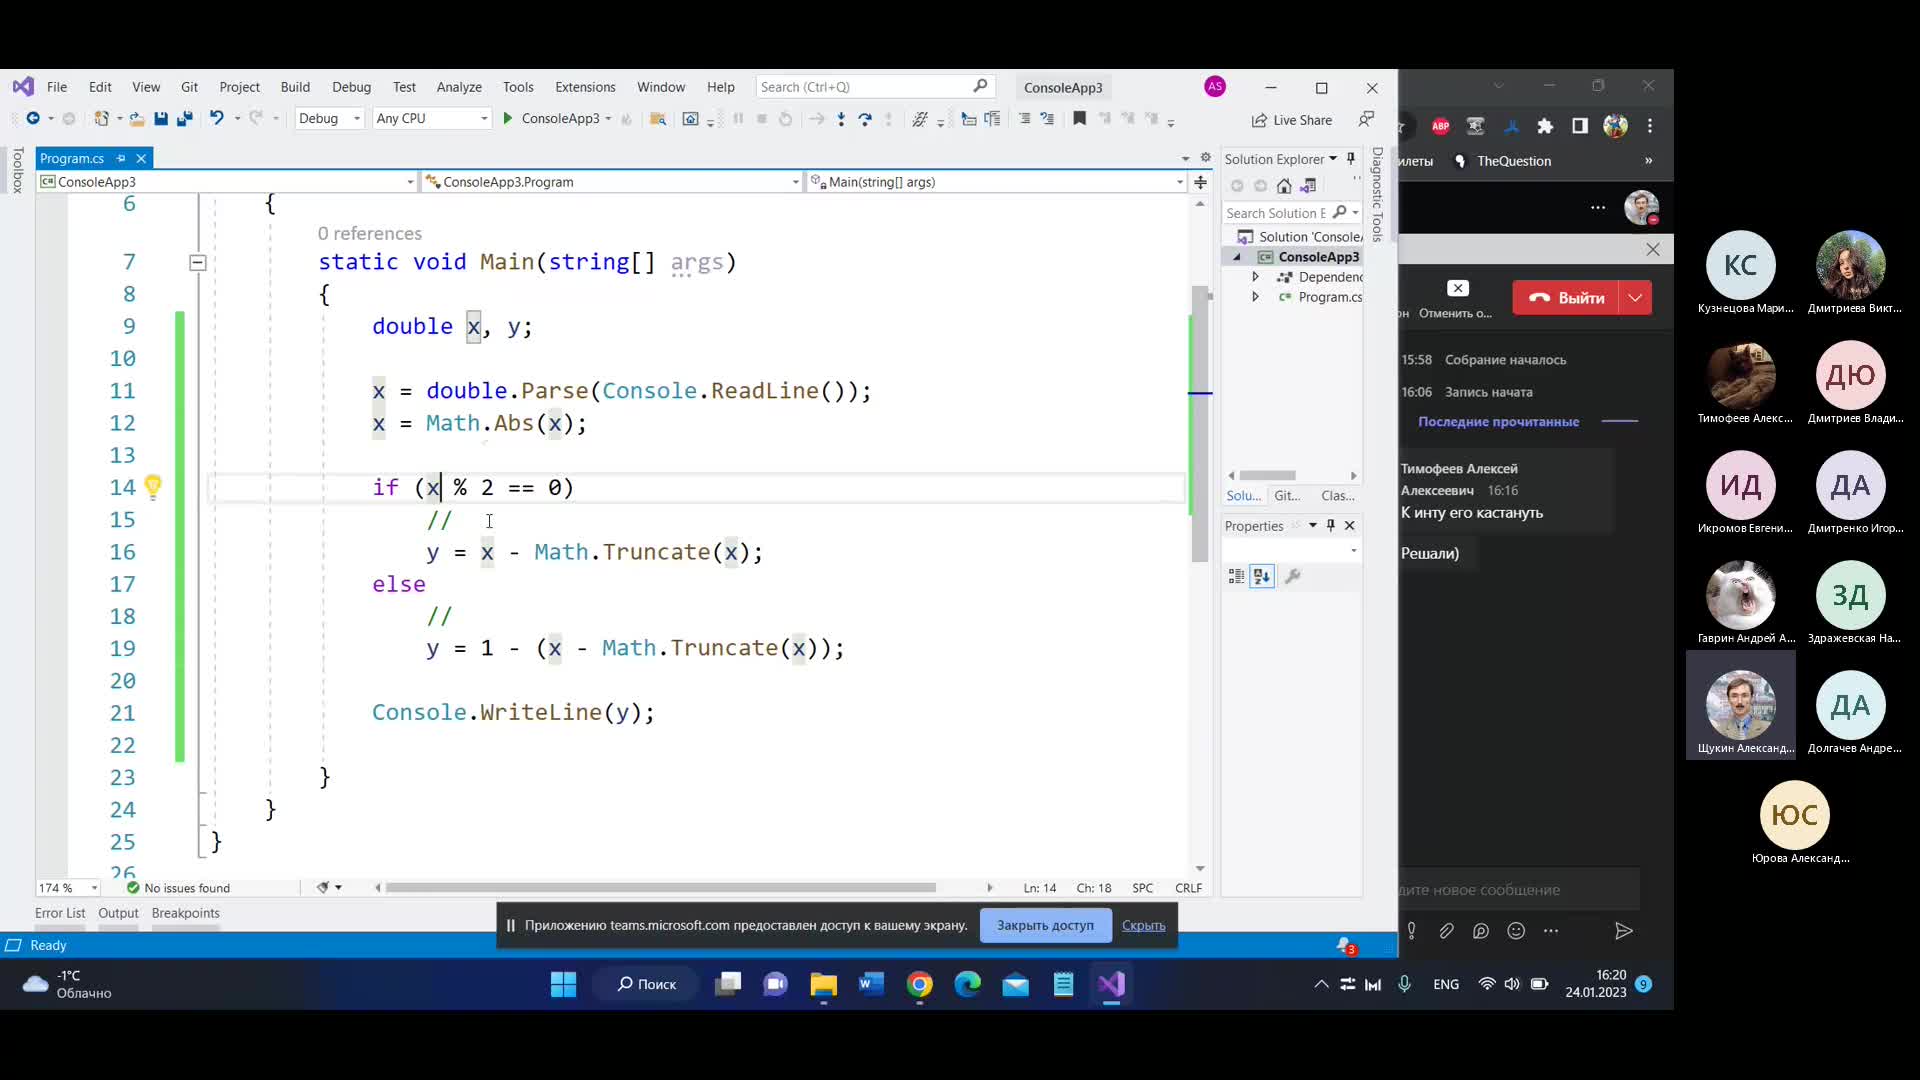Click the Step Into icon
Viewport: 1920px width, 1080px height.
[x=841, y=118]
